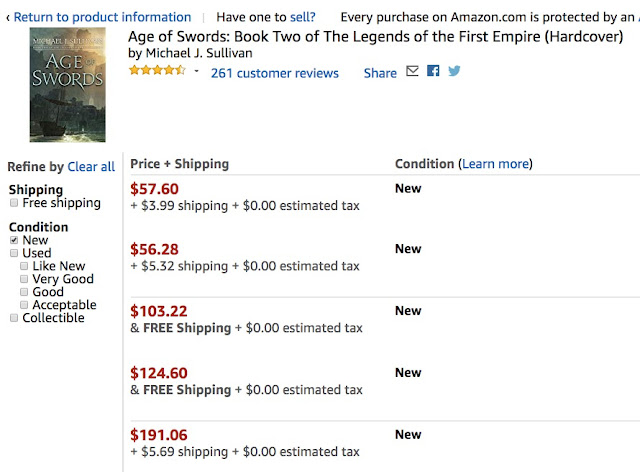The image size is (640, 472).
Task: Share via the email envelope icon
Action: 412,72
